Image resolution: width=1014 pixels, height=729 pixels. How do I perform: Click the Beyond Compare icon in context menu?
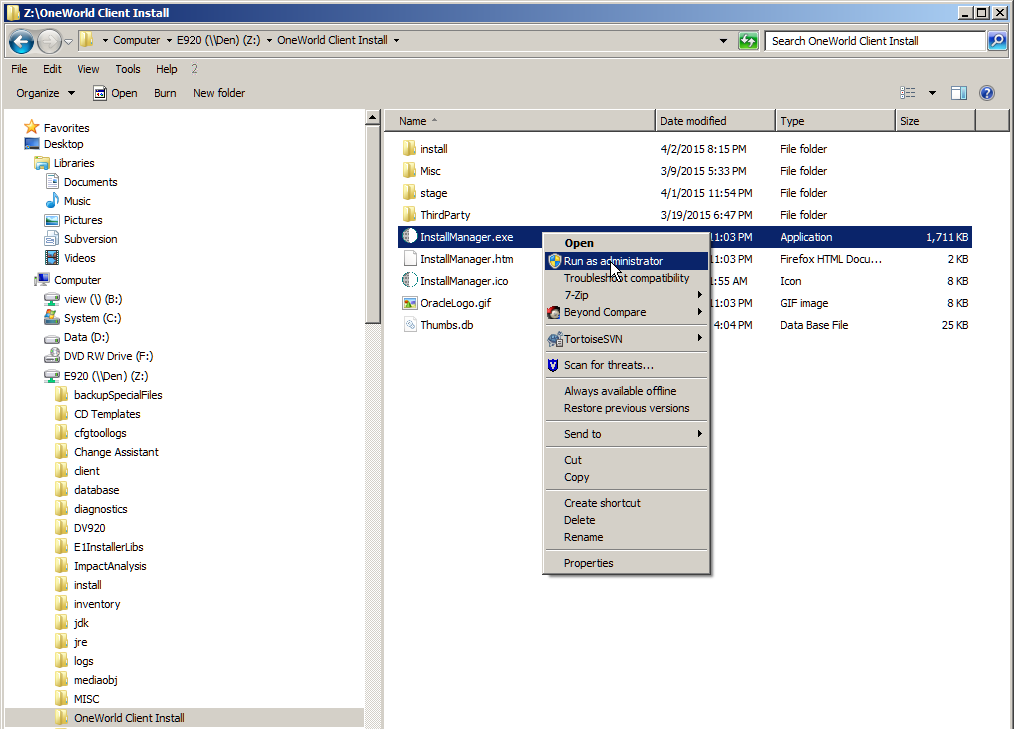point(554,312)
